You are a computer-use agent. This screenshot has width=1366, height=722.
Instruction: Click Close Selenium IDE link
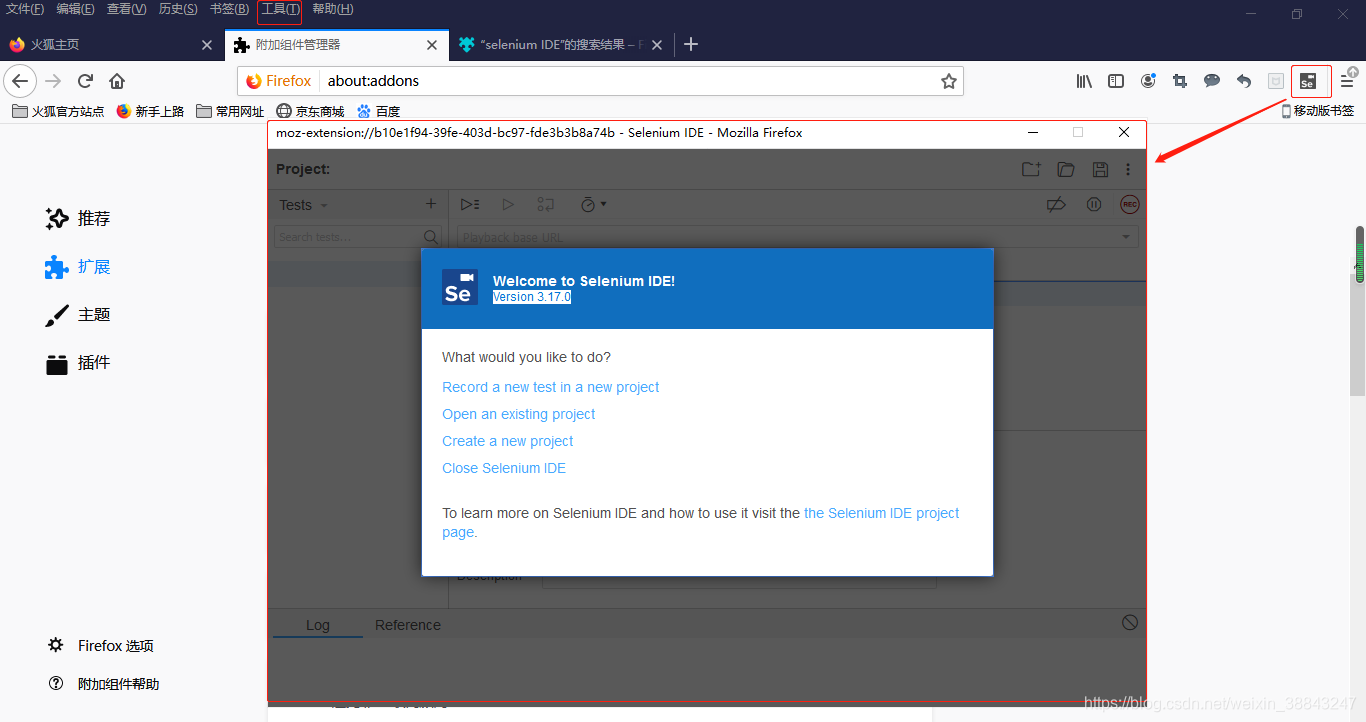coord(504,468)
